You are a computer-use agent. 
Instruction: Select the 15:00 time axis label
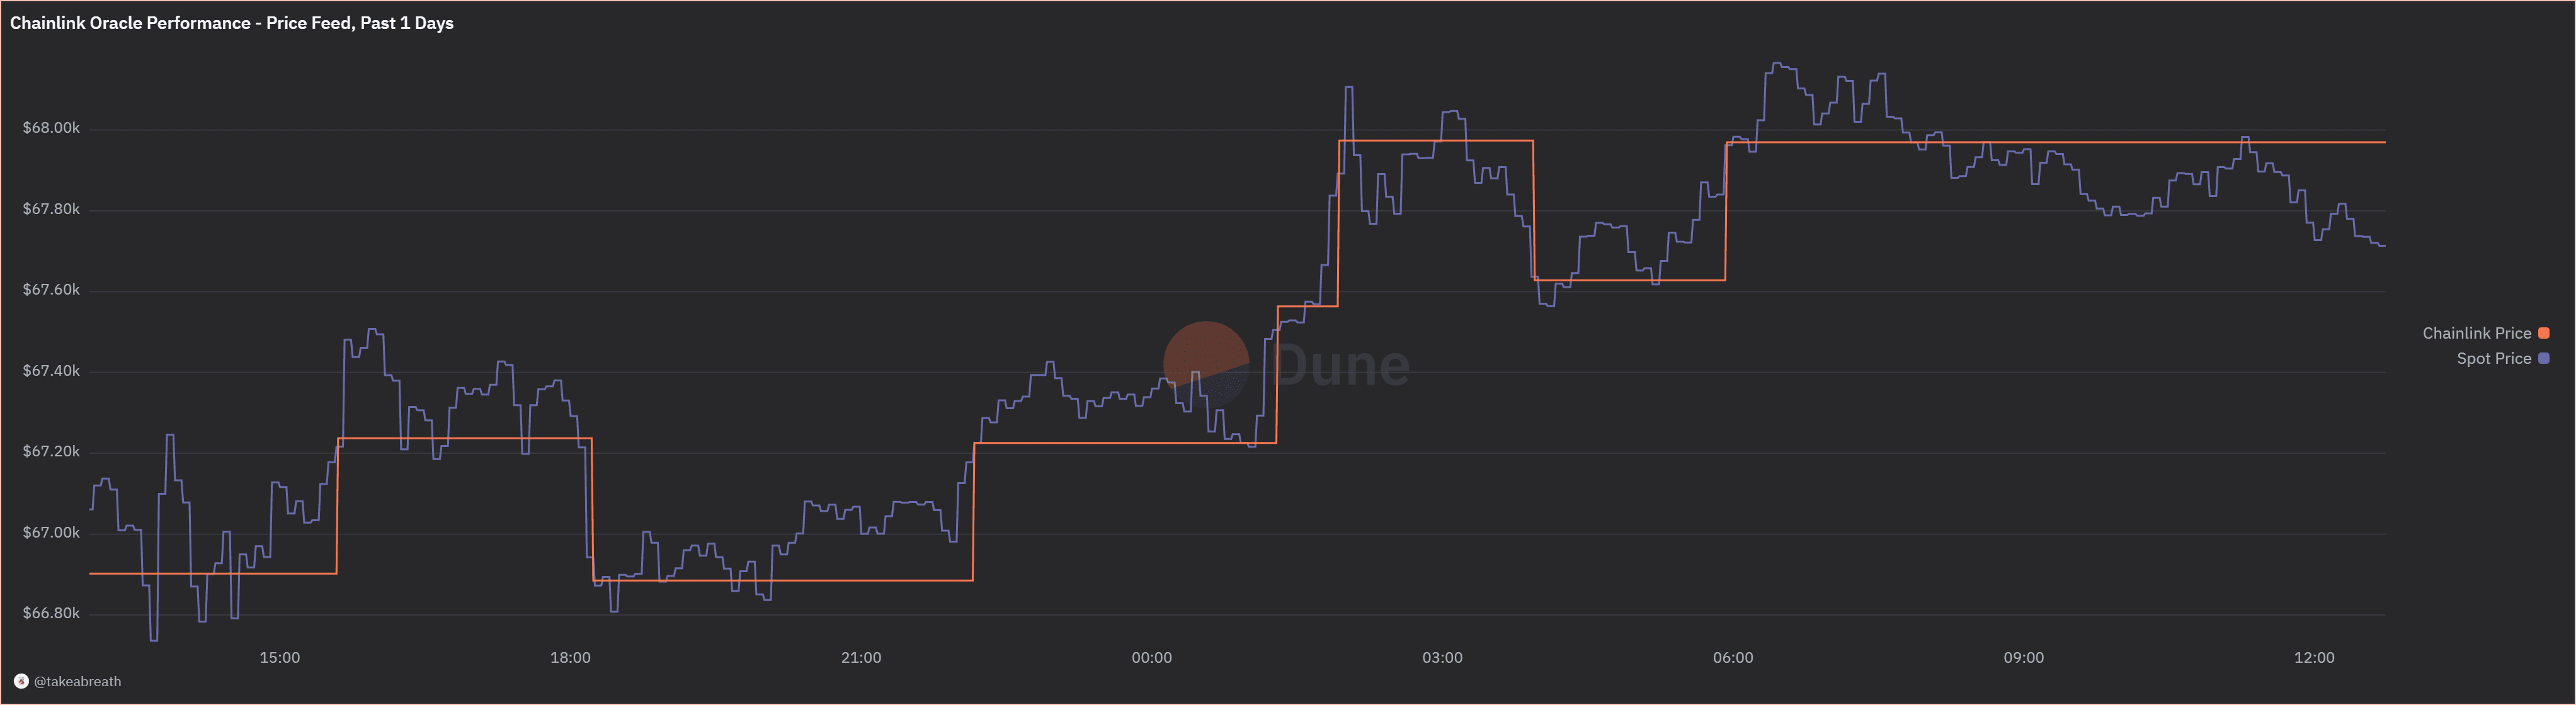click(x=279, y=657)
